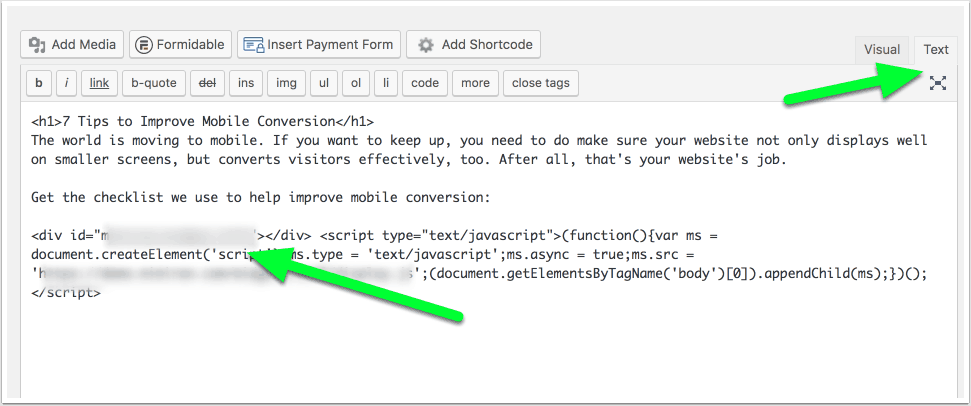Click the Add Media camera icon
Image resolution: width=971 pixels, height=406 pixels.
pos(38,45)
